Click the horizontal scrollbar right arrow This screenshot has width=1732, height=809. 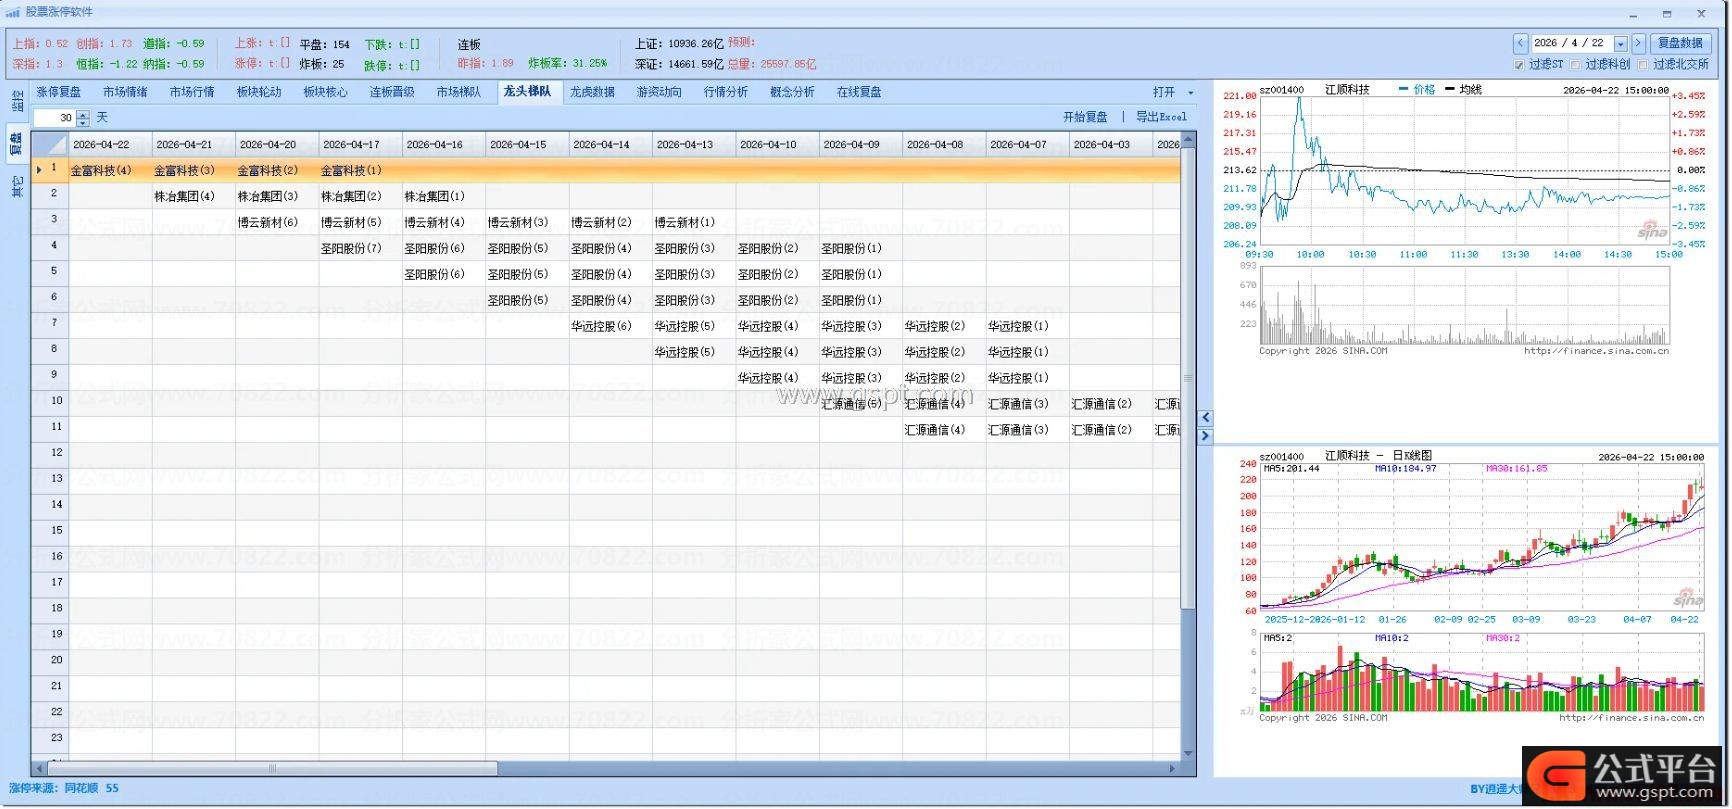coord(1172,769)
